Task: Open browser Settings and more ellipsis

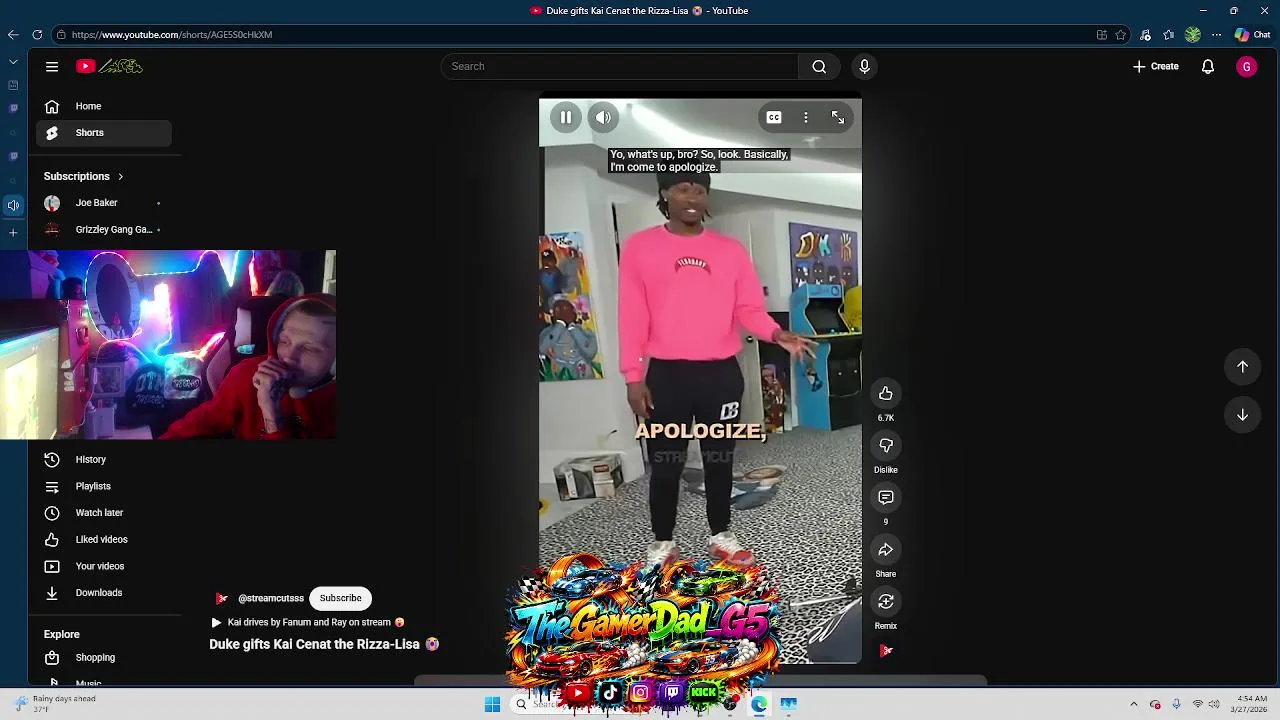Action: 1216,35
